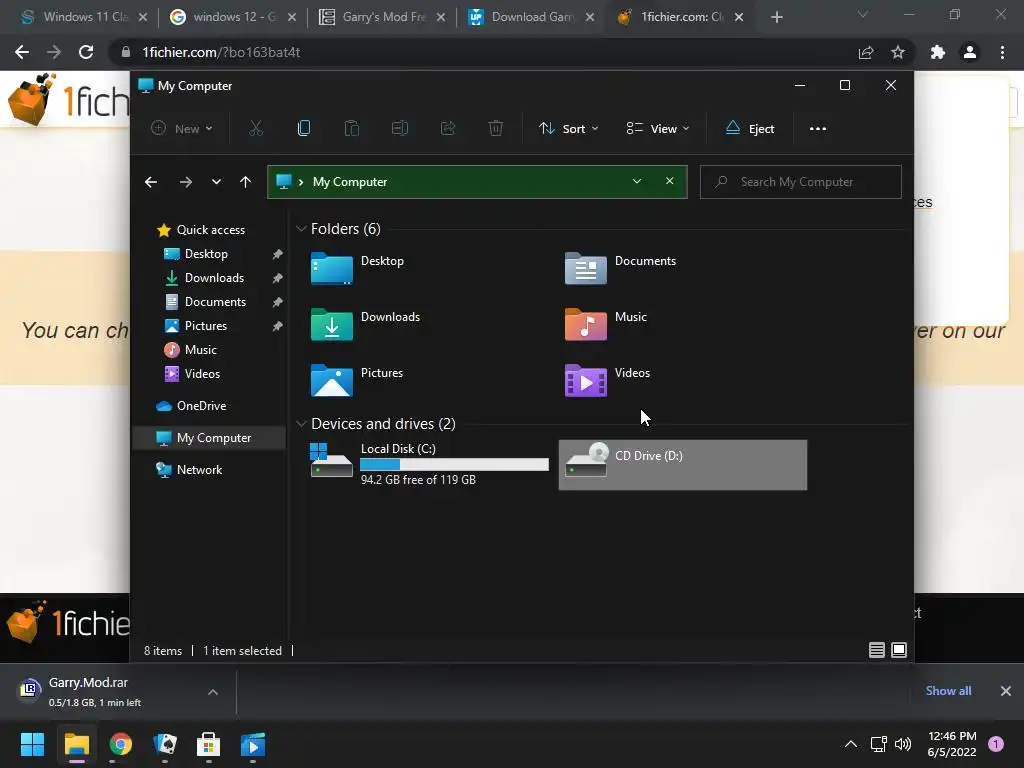Click the Local Disk (C:) usage bar
Screen dimensions: 1024x768
pos(454,464)
